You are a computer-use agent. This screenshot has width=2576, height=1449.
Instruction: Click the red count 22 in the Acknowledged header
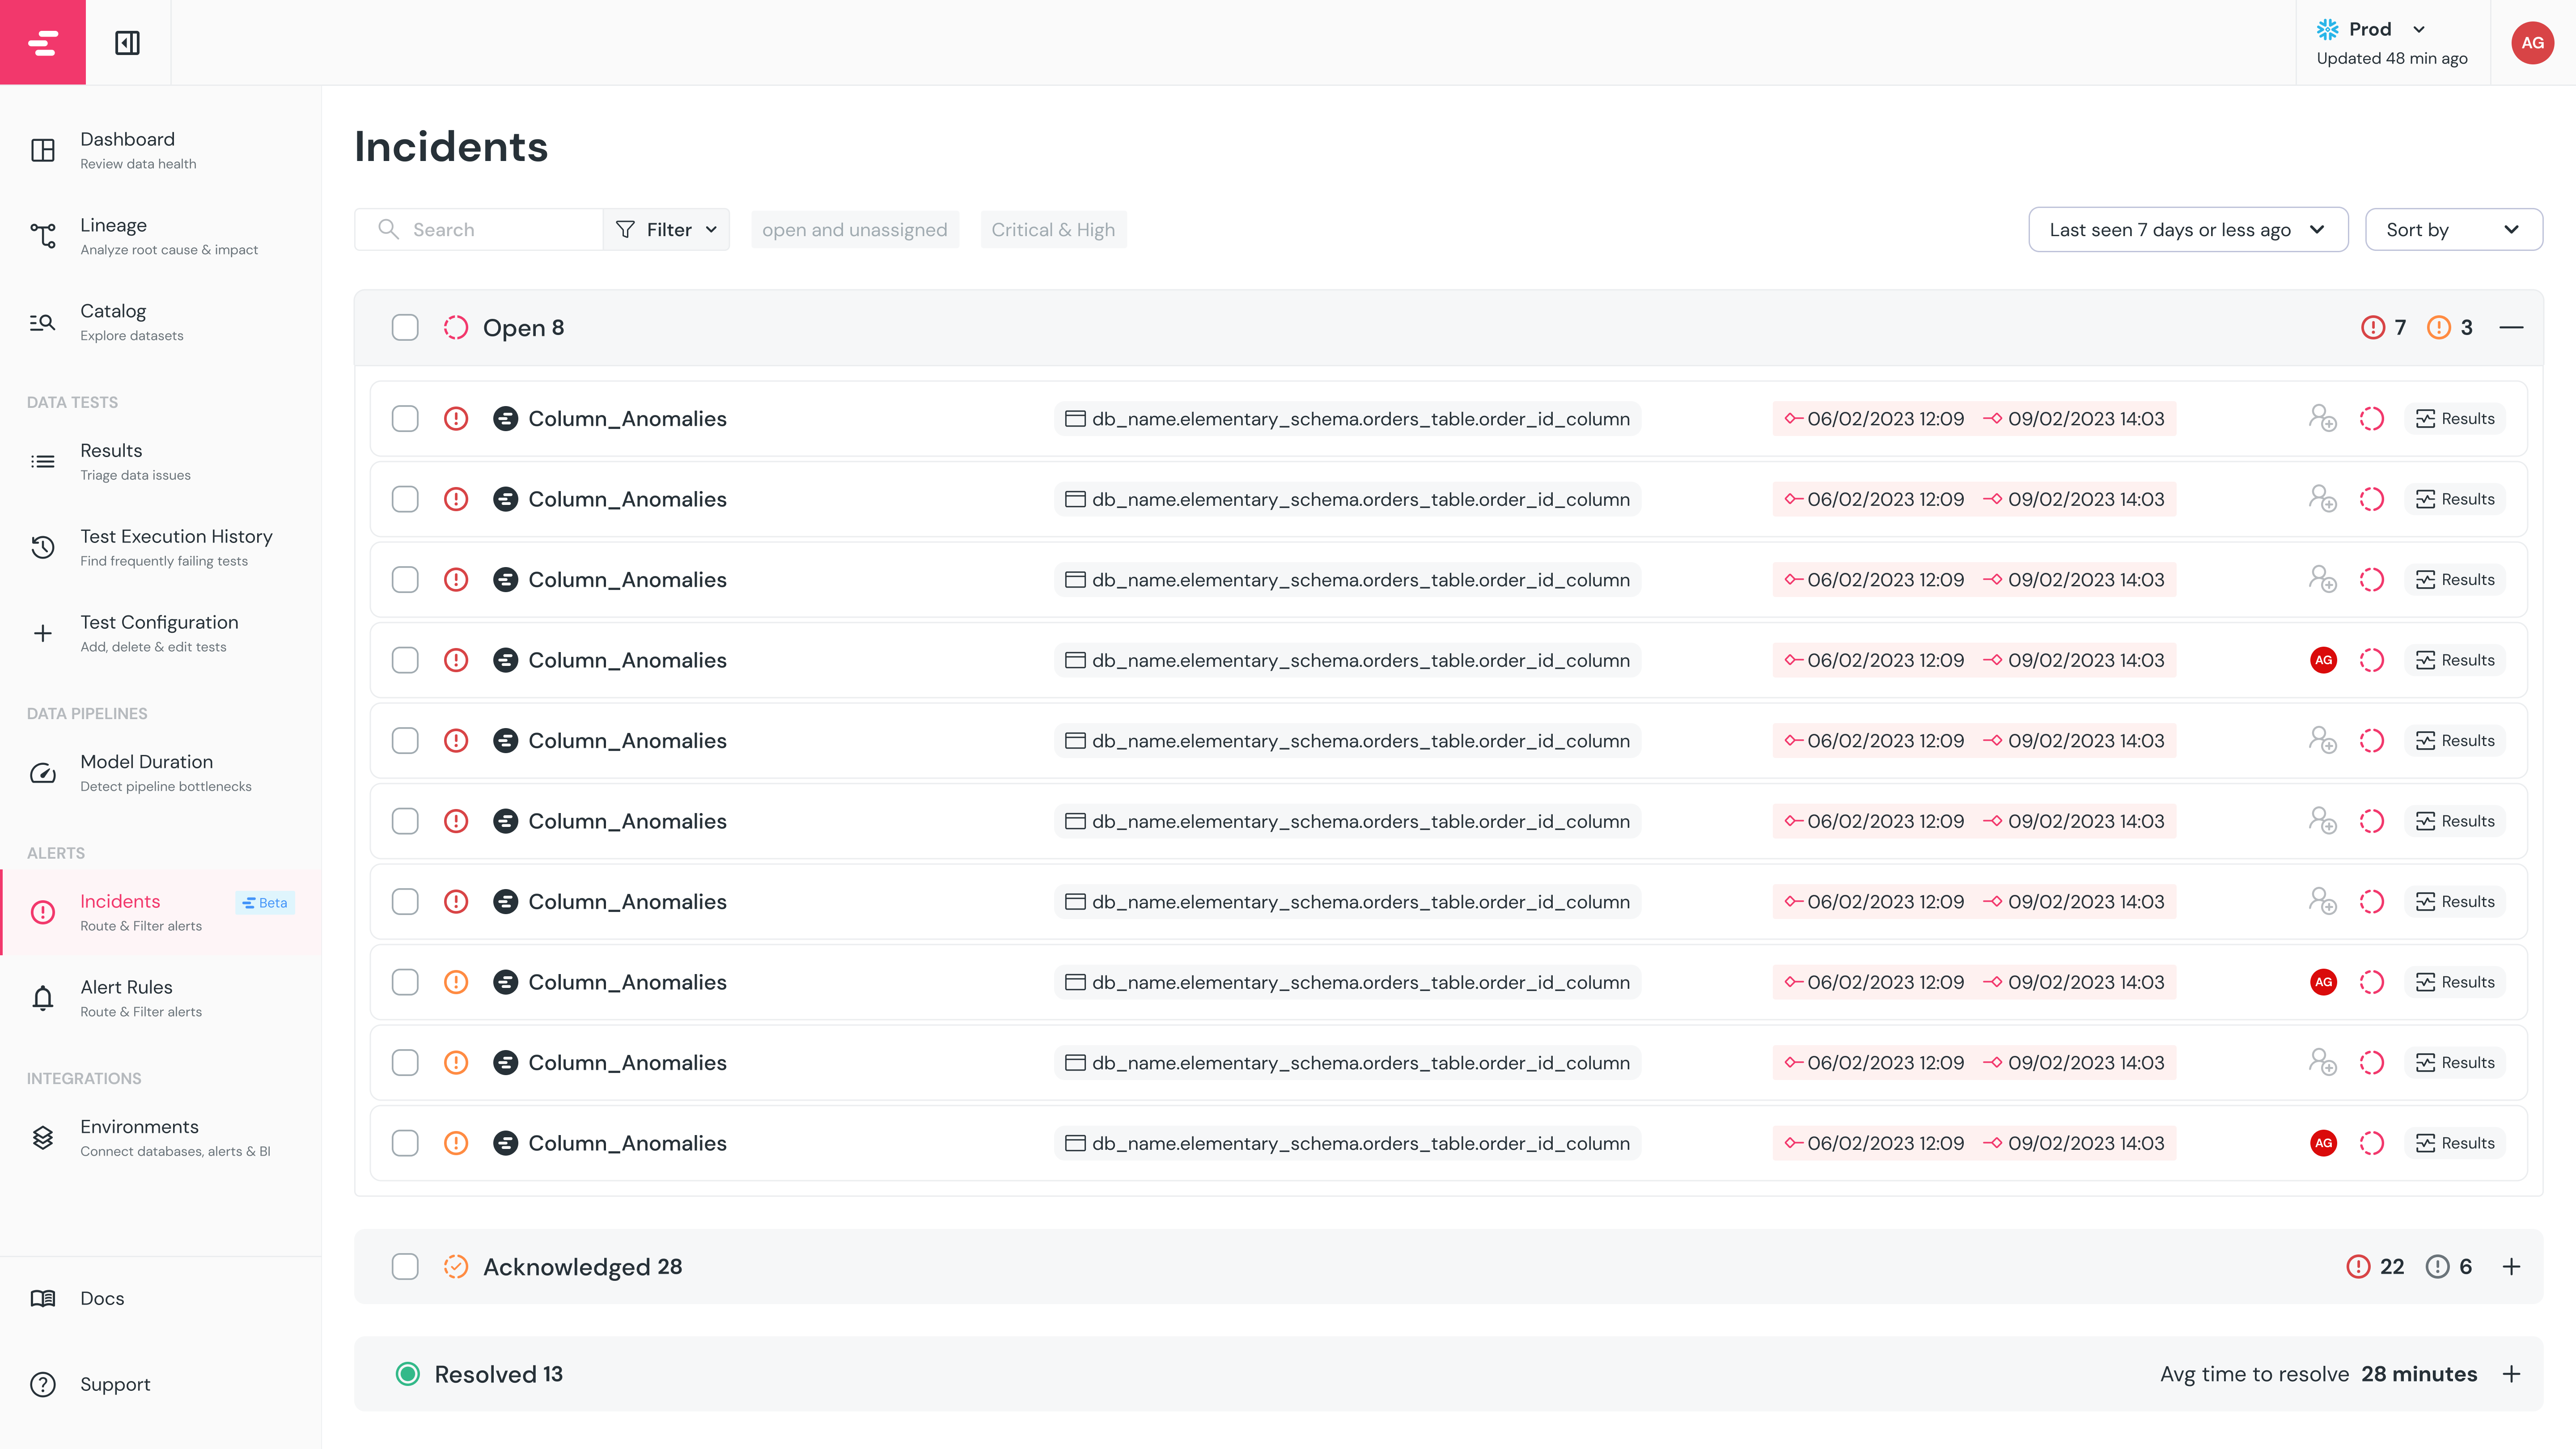pos(2375,1267)
